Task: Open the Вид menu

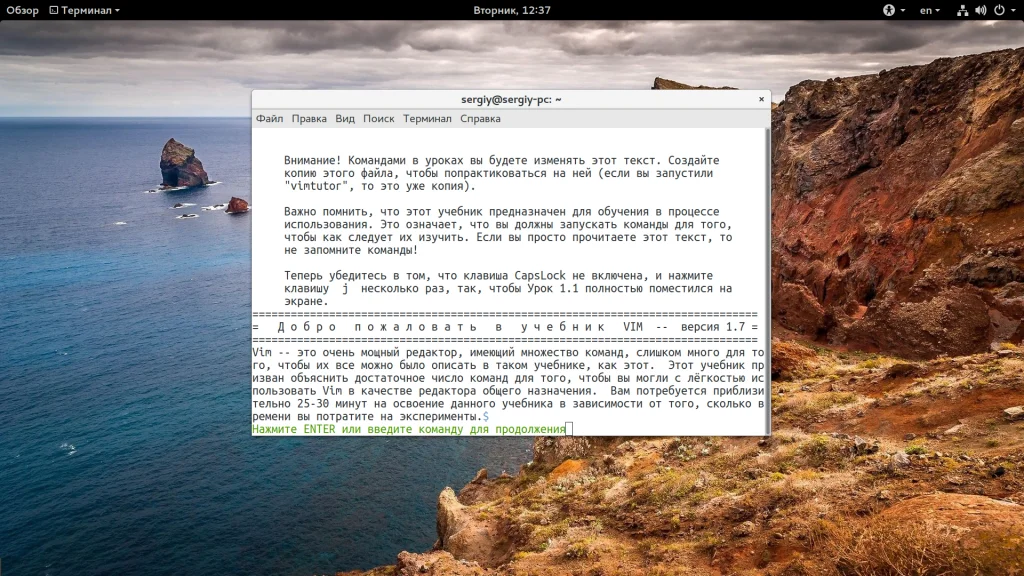Action: coord(345,118)
